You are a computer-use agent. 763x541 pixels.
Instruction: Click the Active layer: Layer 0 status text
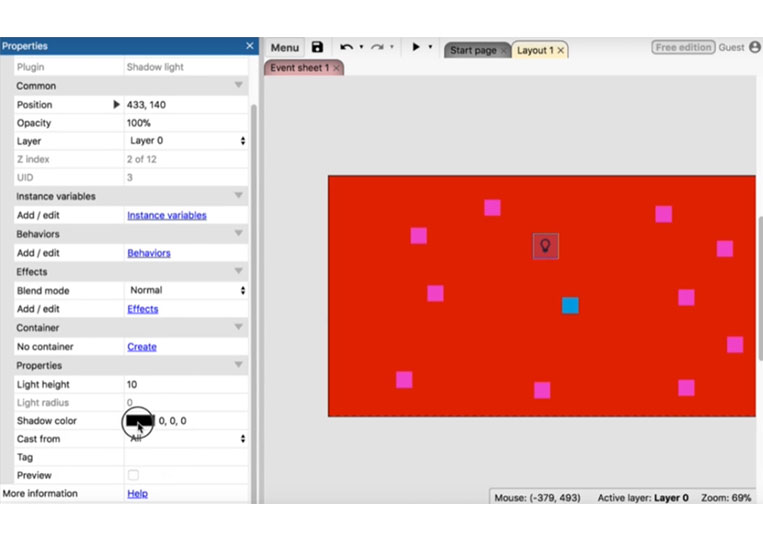[643, 498]
